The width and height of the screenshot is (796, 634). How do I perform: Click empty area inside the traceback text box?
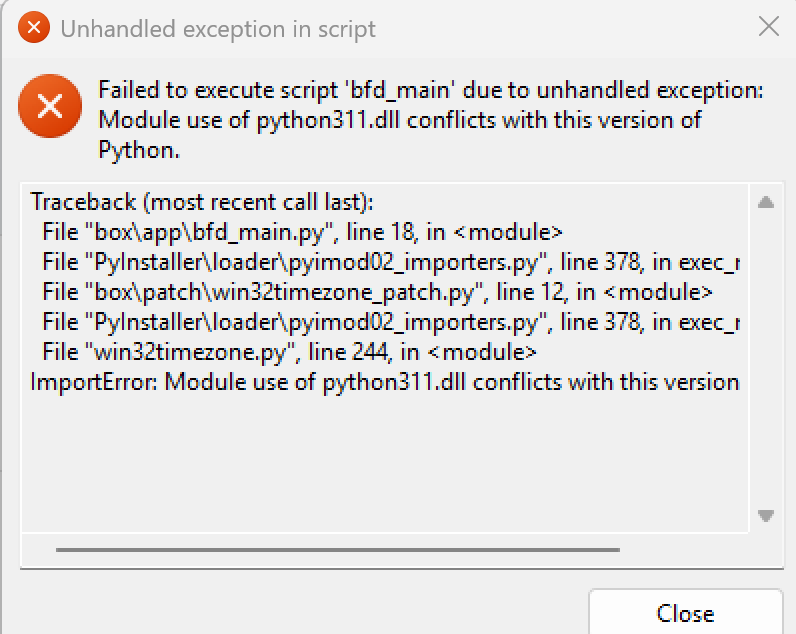(384, 462)
